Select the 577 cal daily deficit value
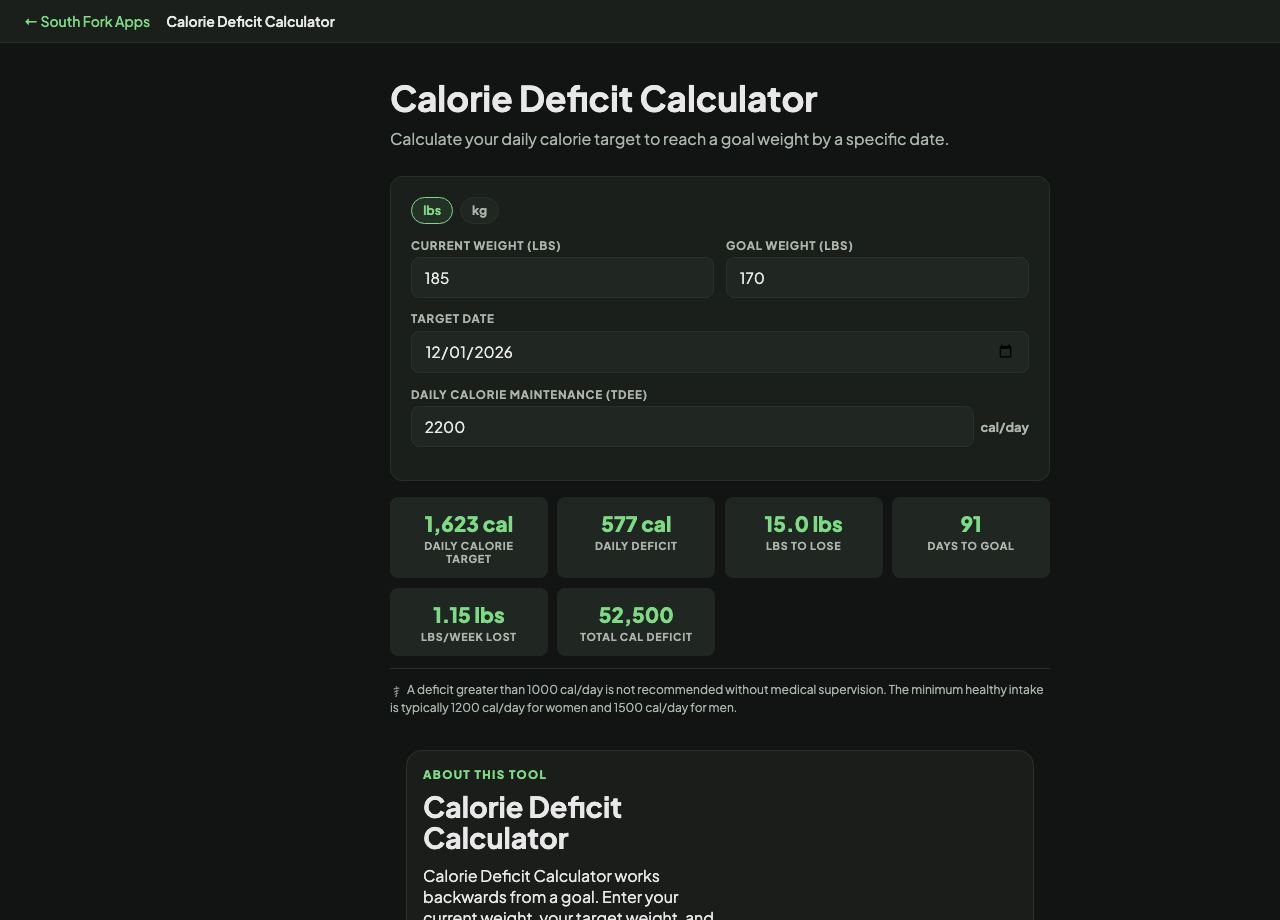This screenshot has width=1280, height=920. (636, 524)
